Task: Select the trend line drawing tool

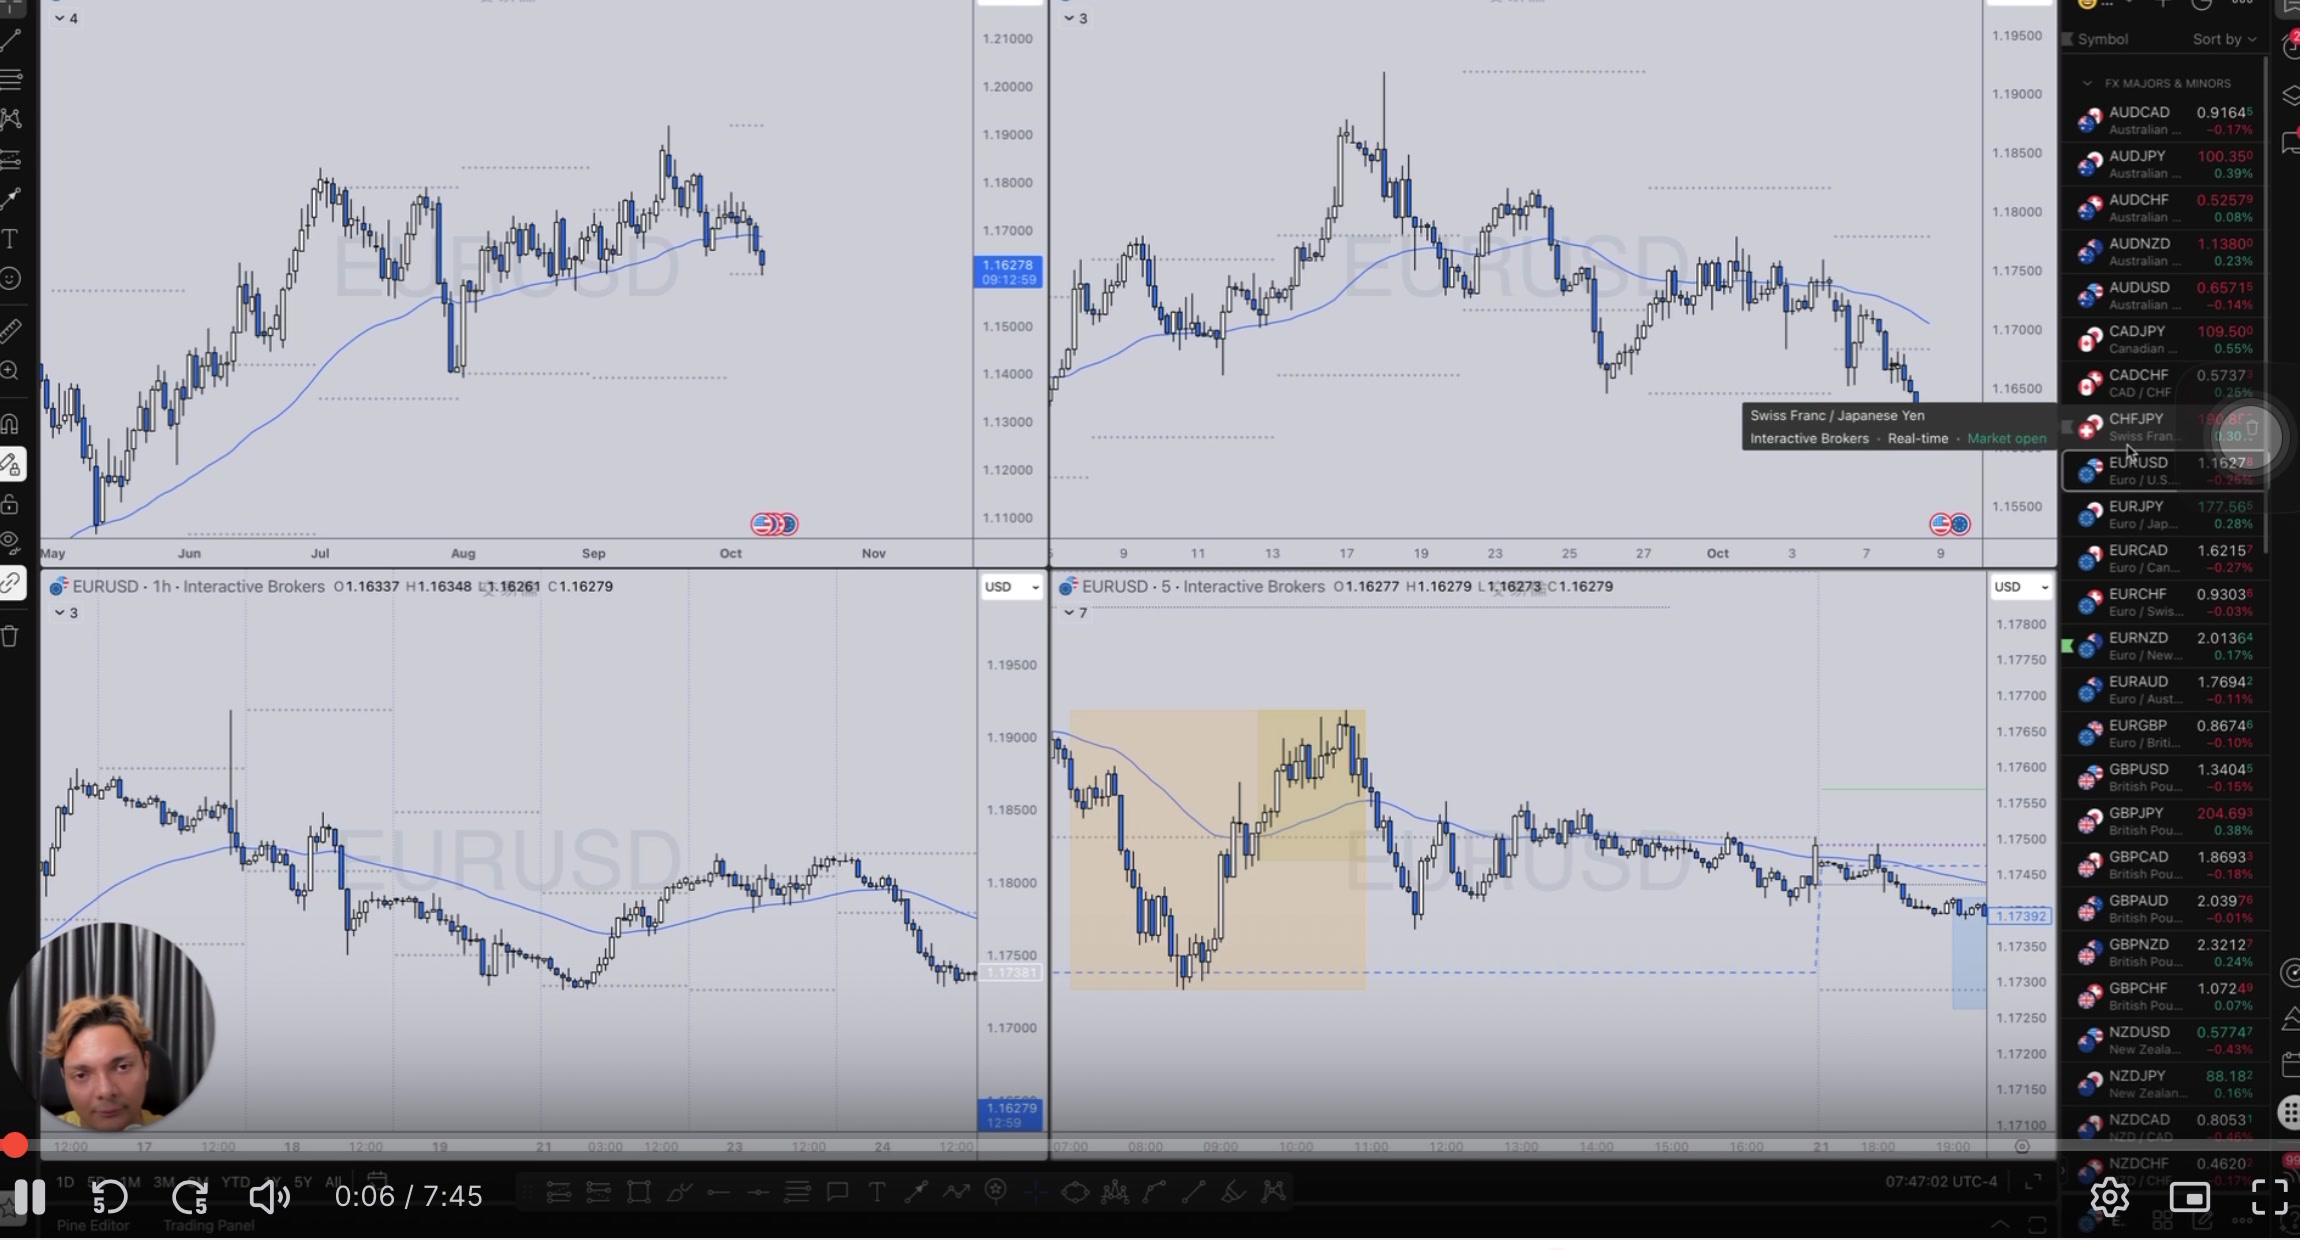Action: 10,41
